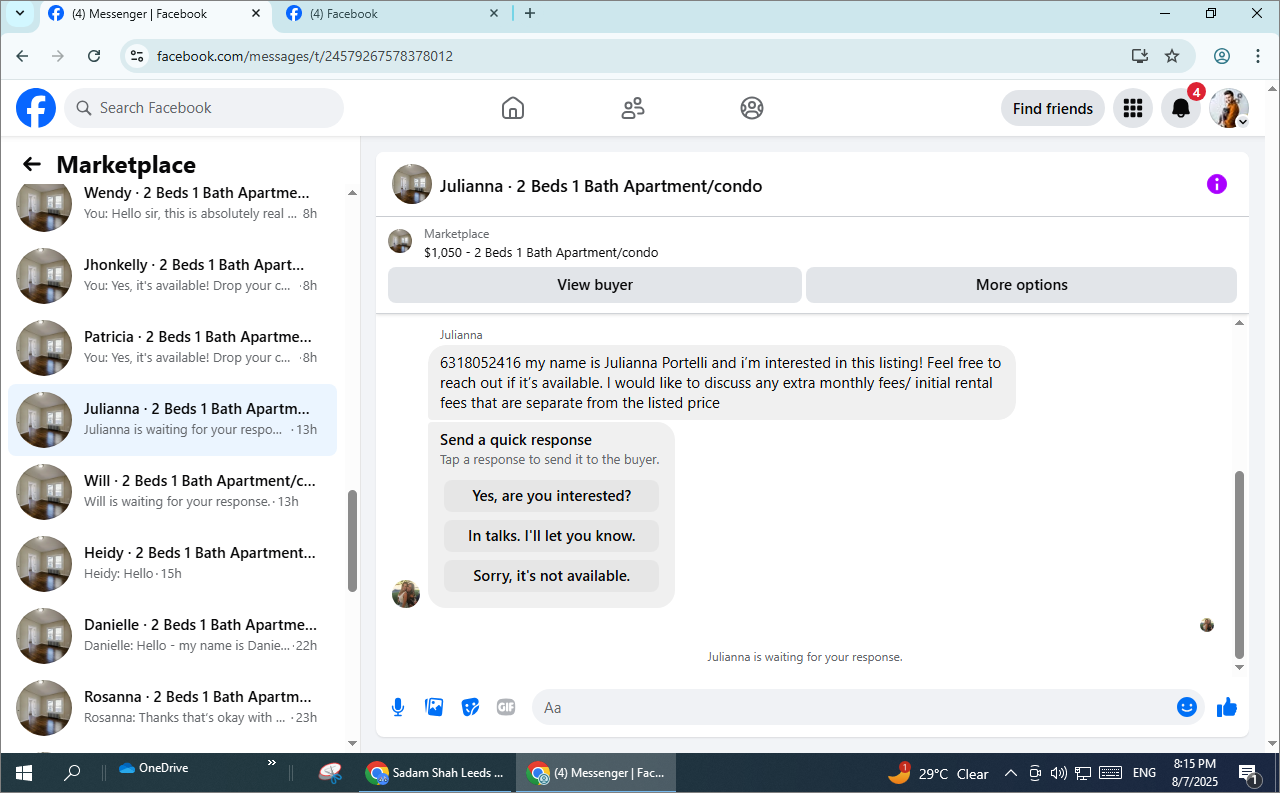Viewport: 1280px width, 793px height.
Task: Open the Home icon in top navigation
Action: pos(513,108)
